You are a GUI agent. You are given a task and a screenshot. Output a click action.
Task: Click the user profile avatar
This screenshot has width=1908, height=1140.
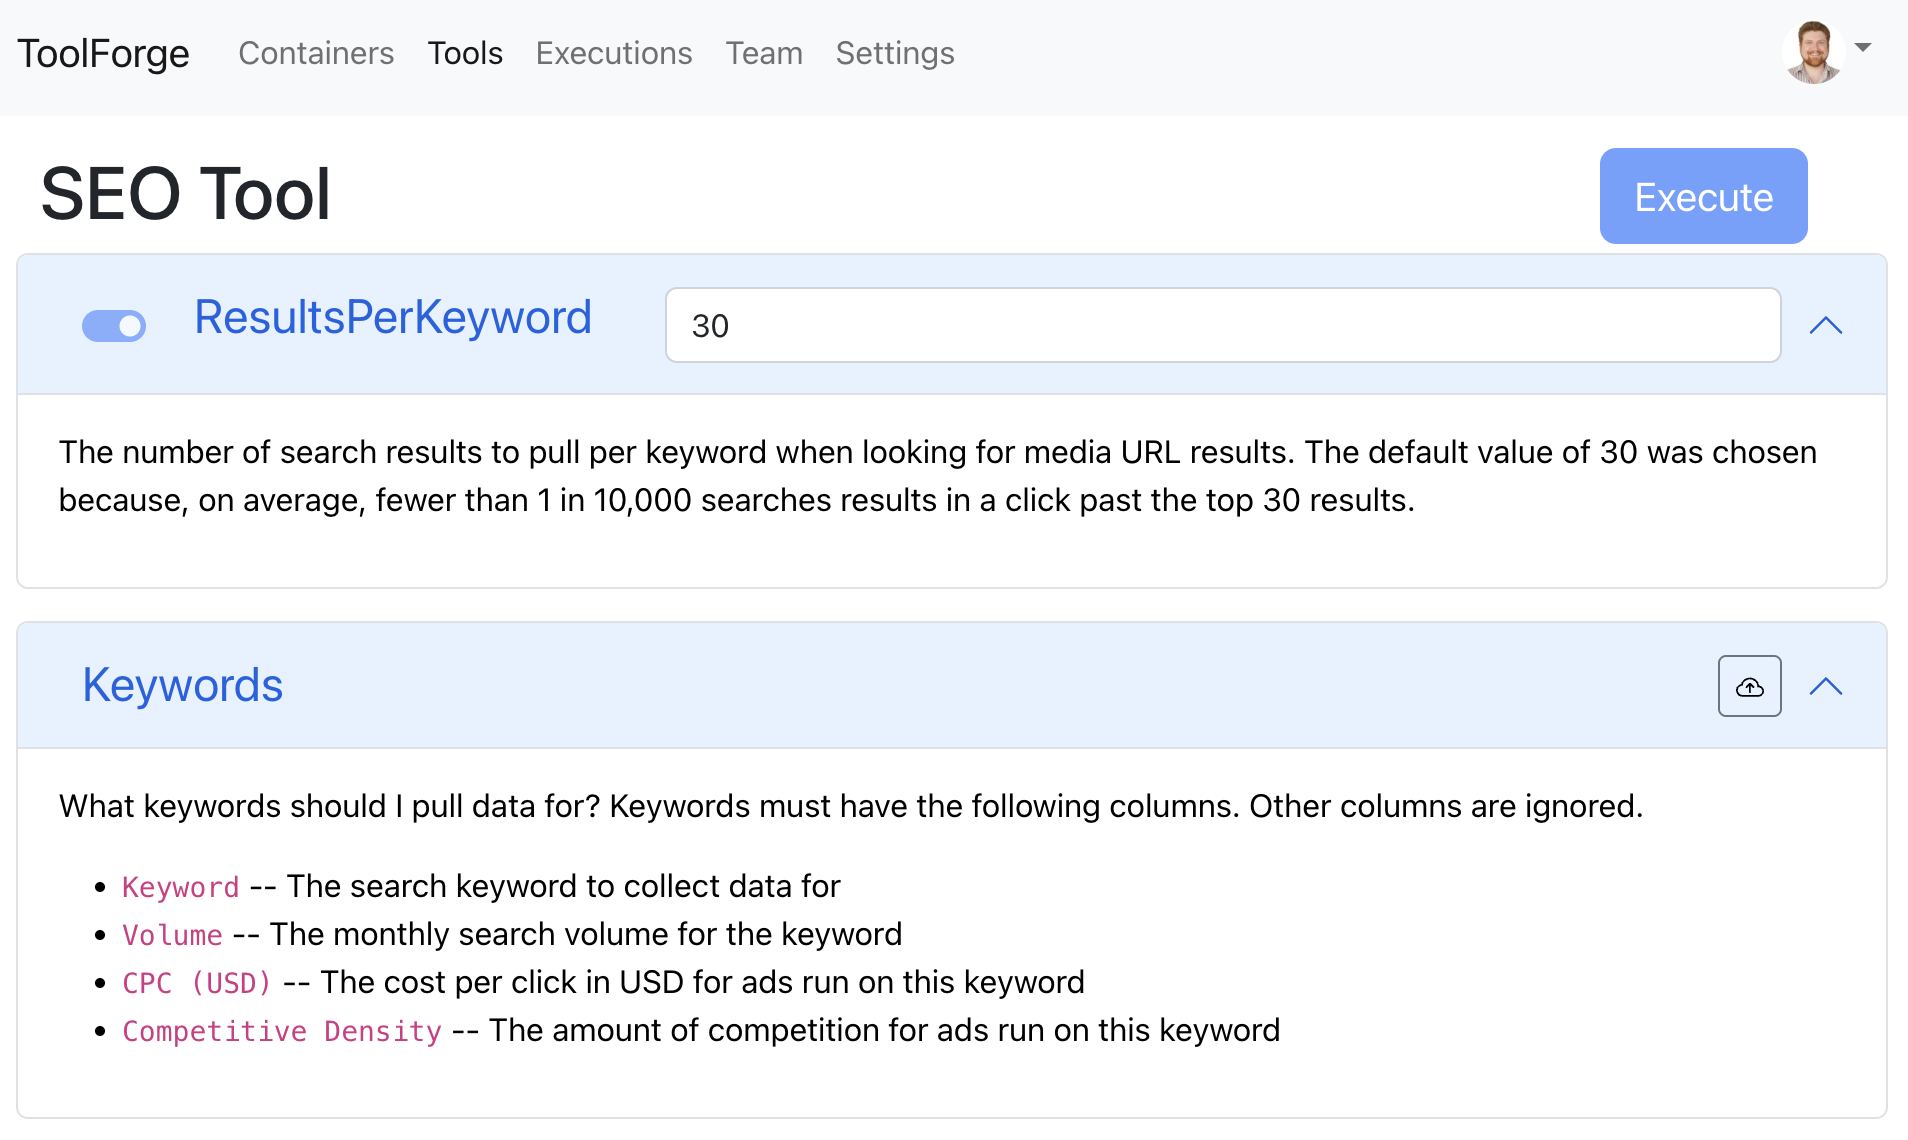point(1813,52)
